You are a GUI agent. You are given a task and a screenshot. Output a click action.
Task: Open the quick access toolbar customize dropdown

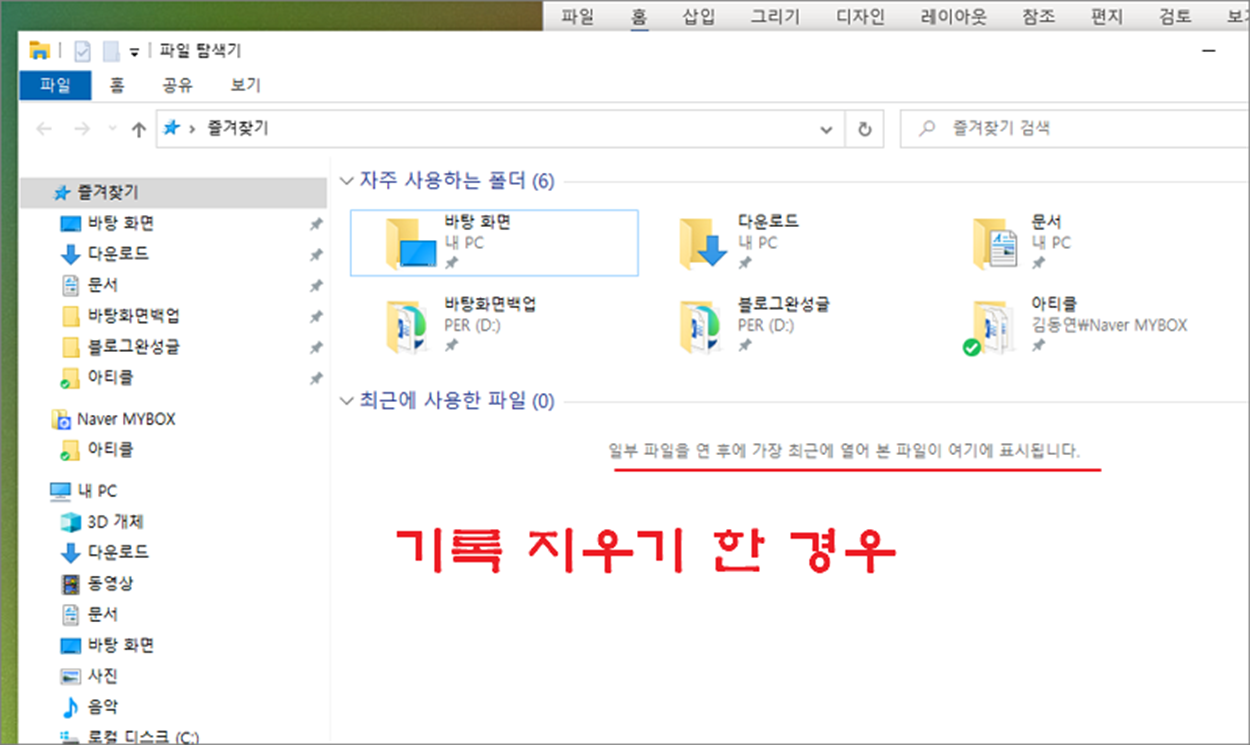(x=134, y=52)
